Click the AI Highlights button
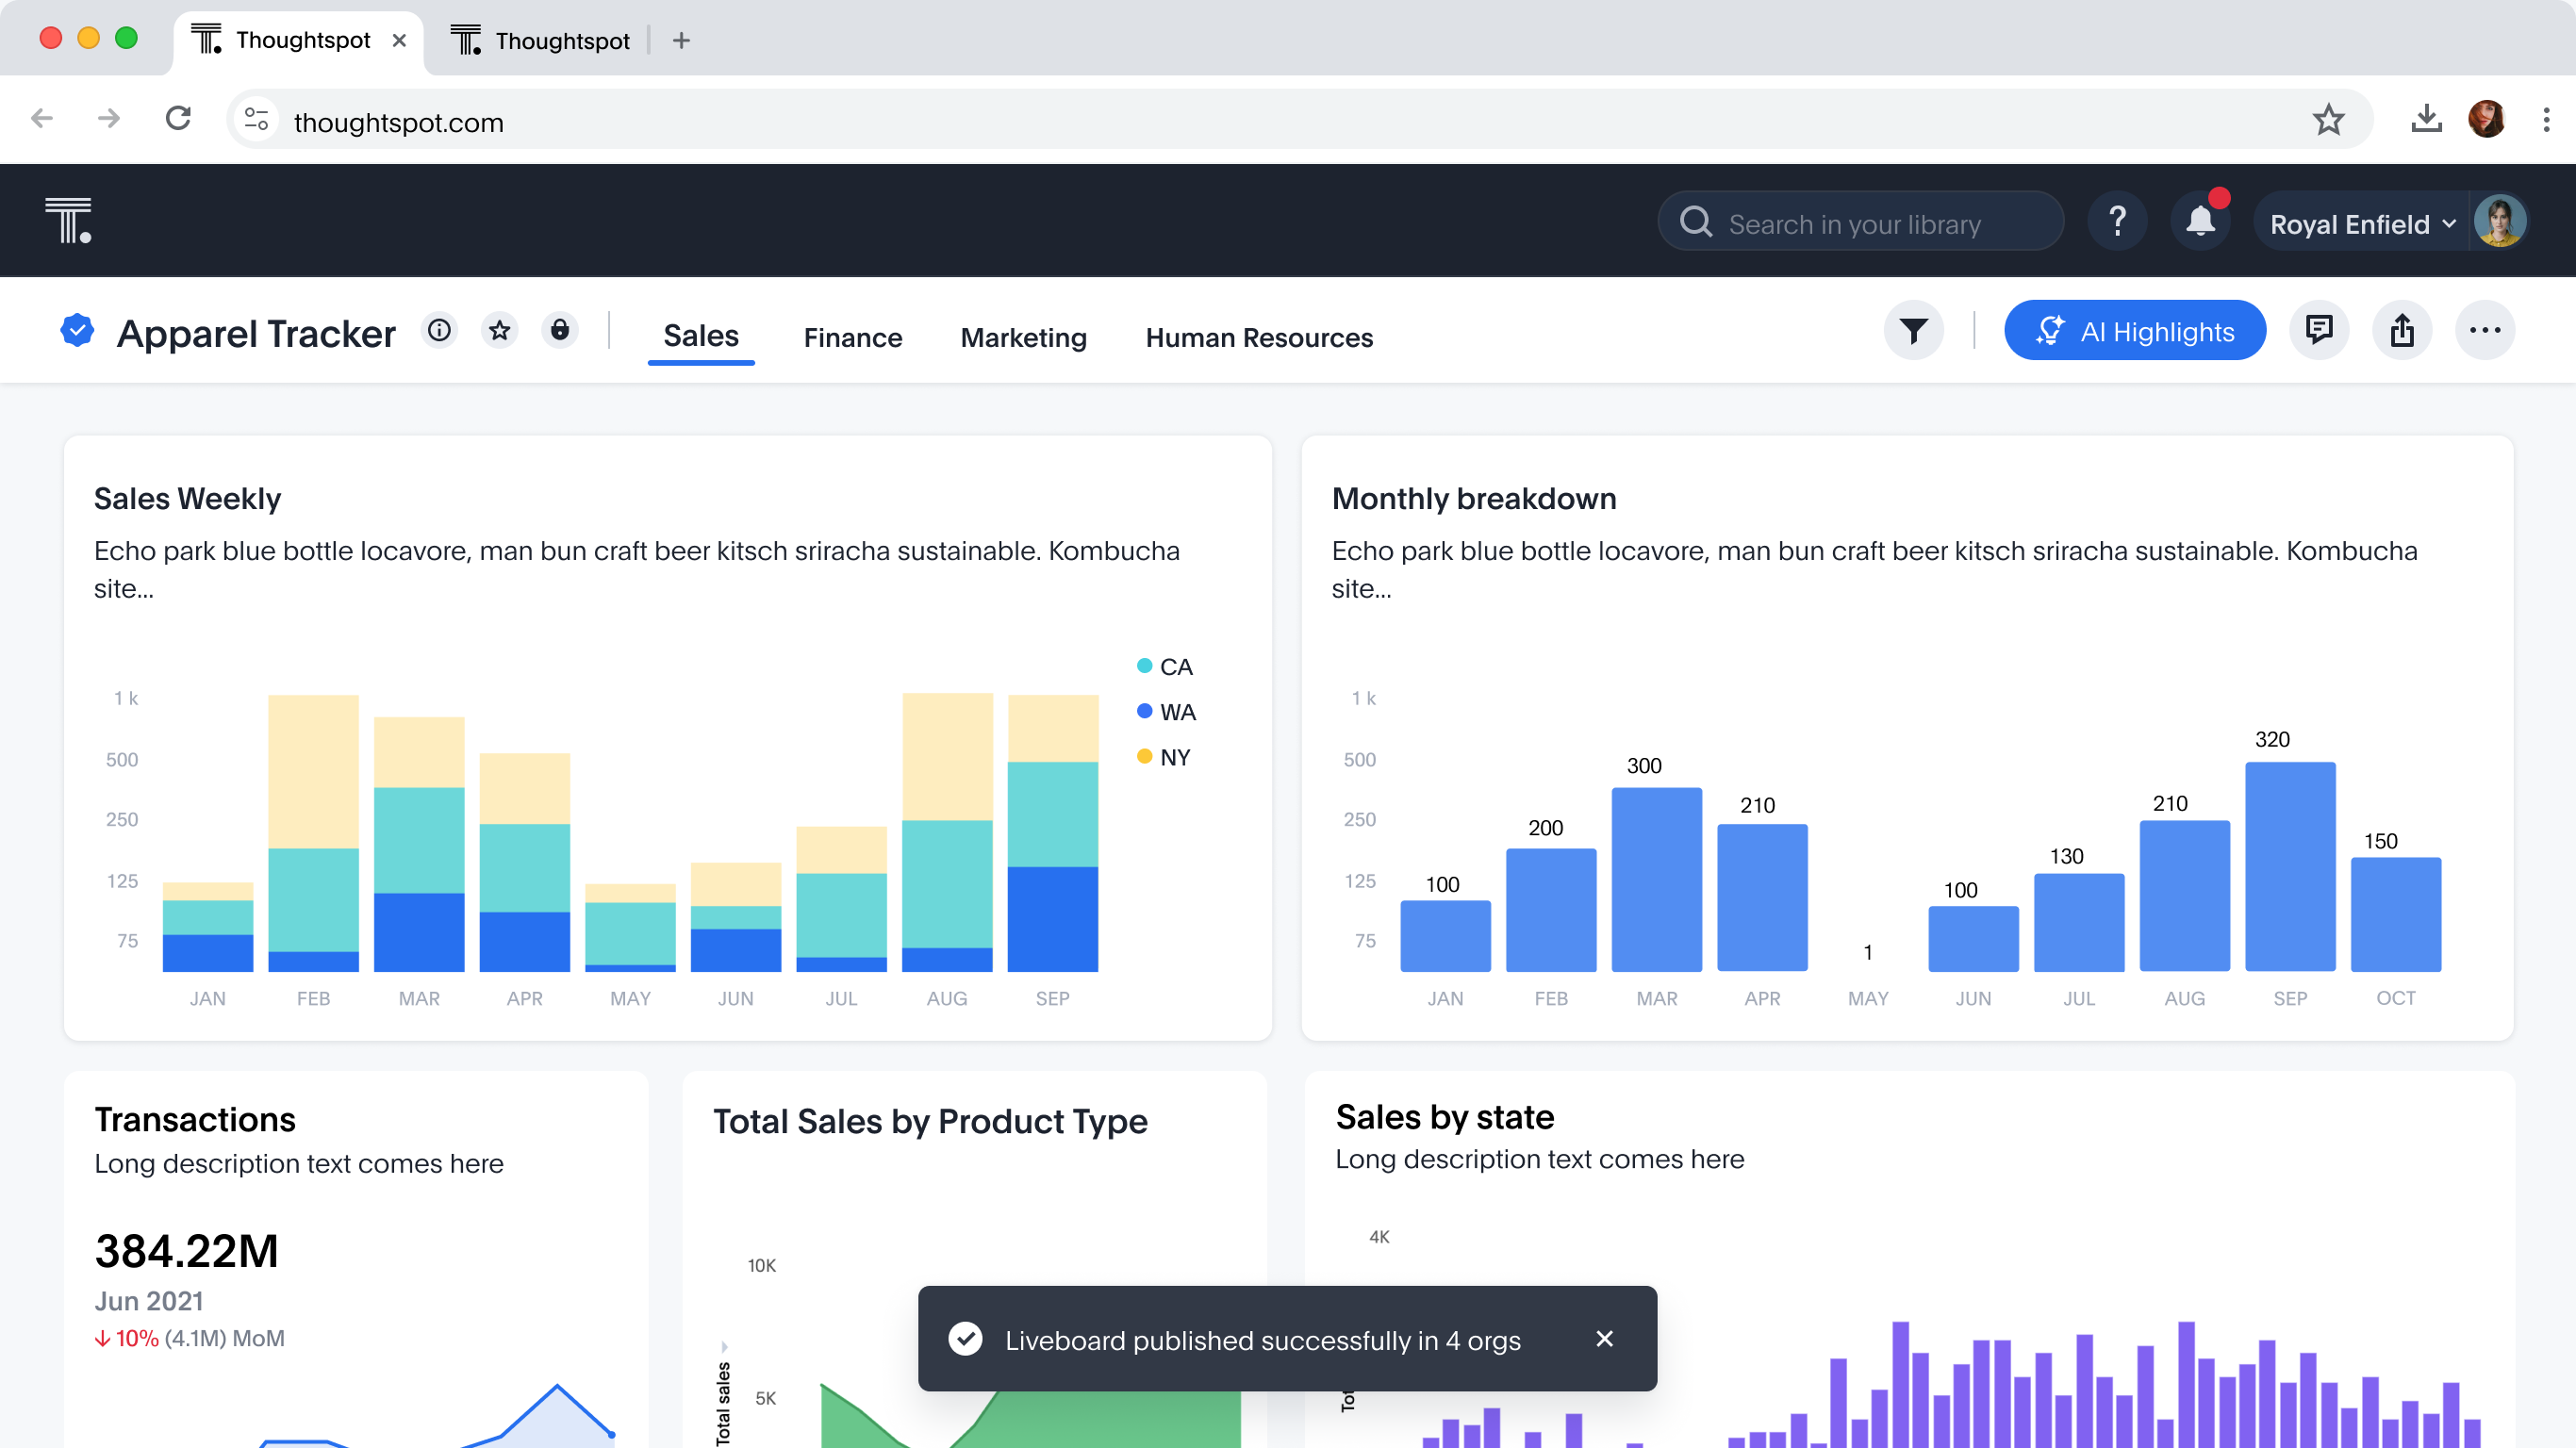Image resolution: width=2576 pixels, height=1448 pixels. (2134, 331)
